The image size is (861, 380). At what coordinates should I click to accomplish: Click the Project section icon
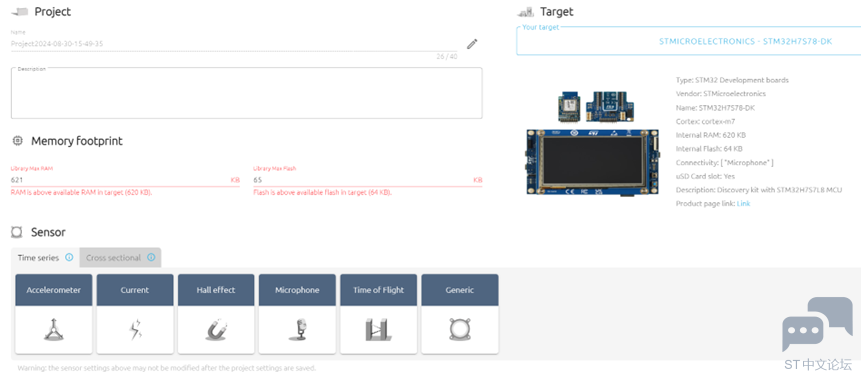[20, 12]
